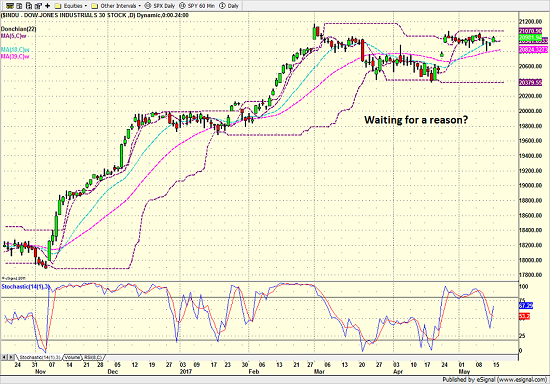Viewport: 550px width, 384px height.
Task: Click the May month label on time axis
Action: (464, 372)
